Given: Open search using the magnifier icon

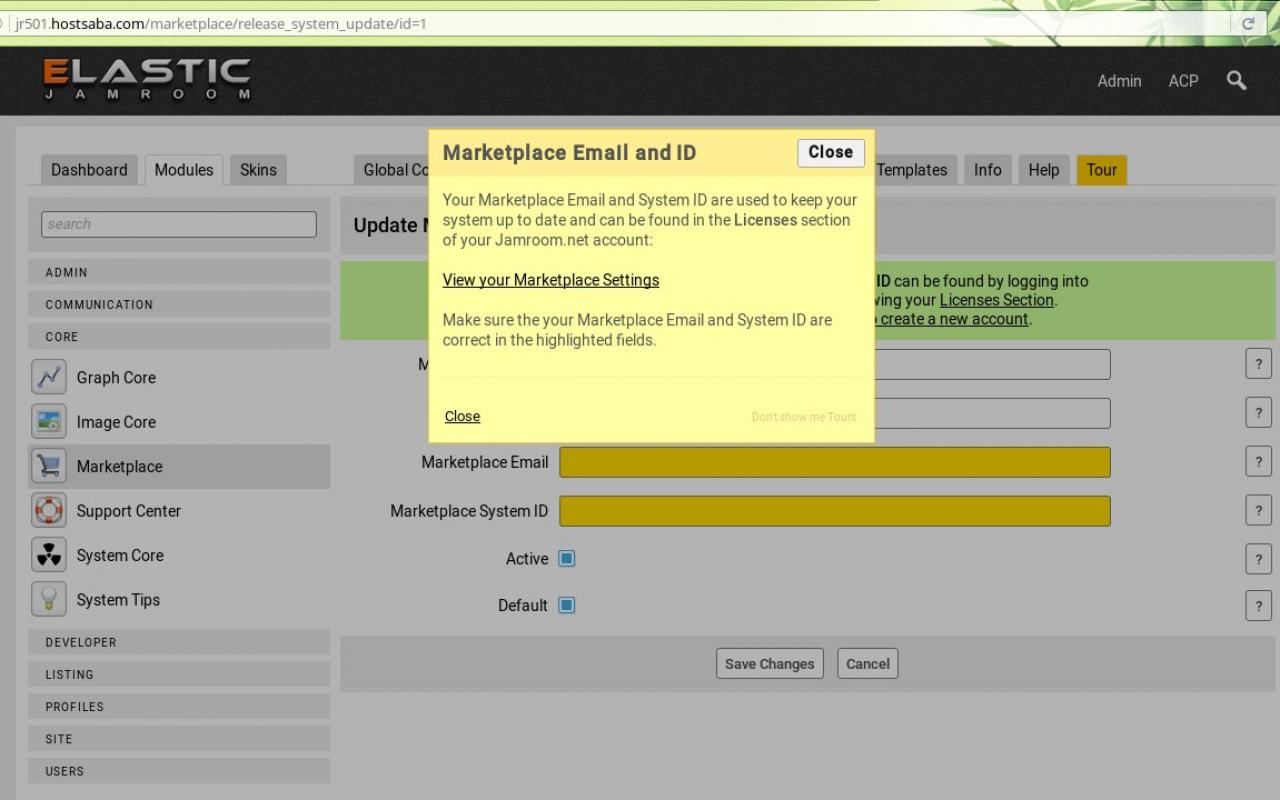Looking at the screenshot, I should pos(1236,81).
